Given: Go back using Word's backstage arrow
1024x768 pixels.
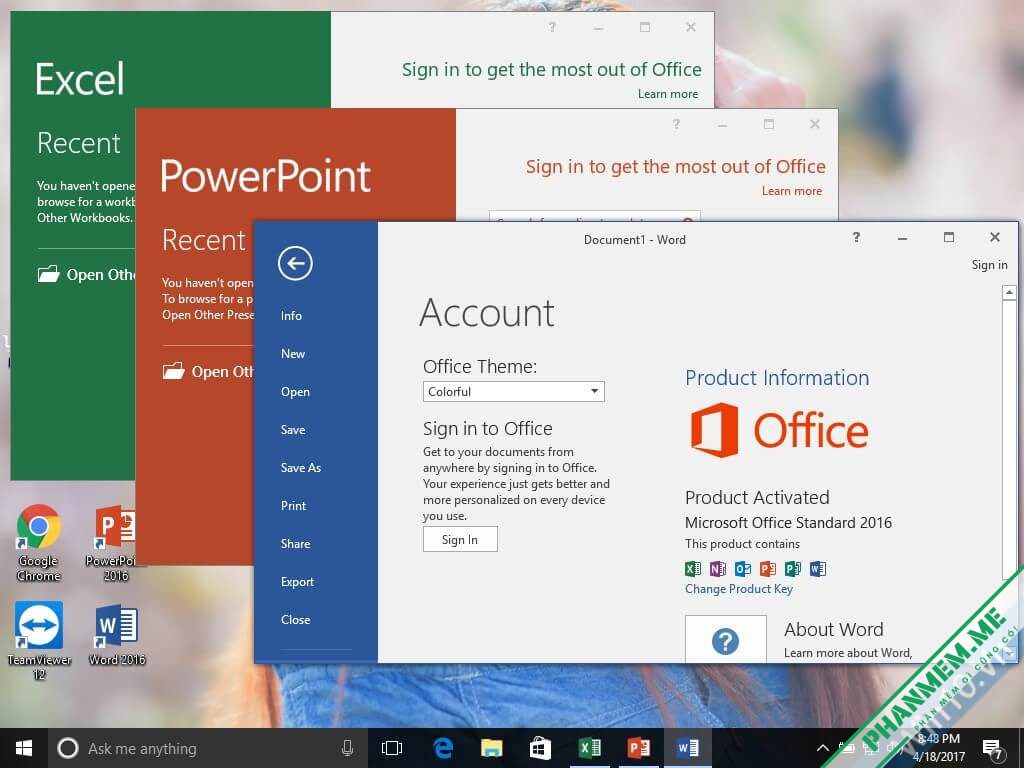Looking at the screenshot, I should point(295,263).
